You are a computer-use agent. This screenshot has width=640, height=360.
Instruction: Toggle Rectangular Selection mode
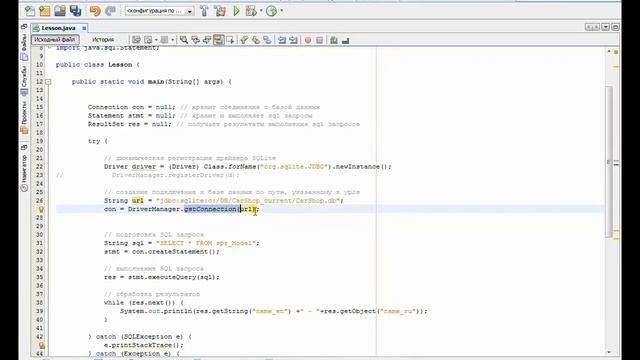pyautogui.click(x=230, y=40)
